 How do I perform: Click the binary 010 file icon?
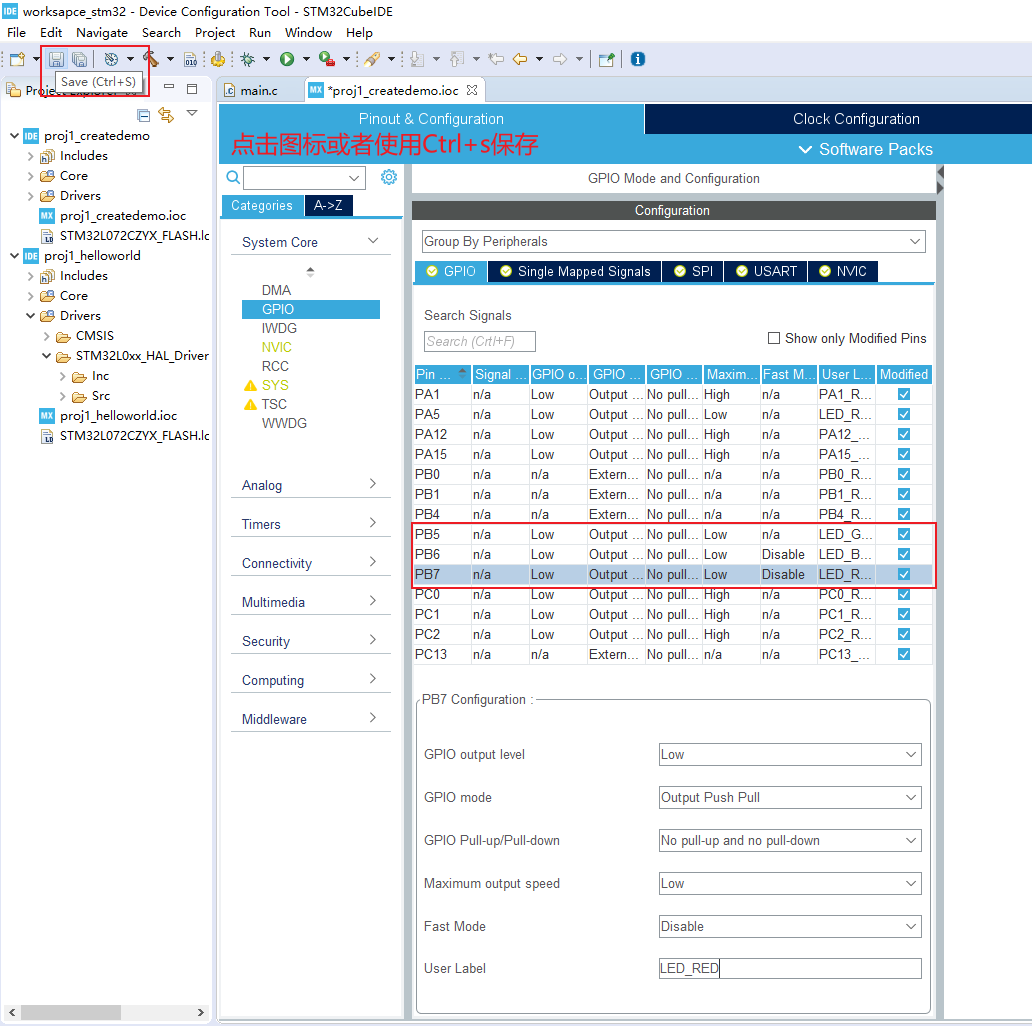coord(190,59)
